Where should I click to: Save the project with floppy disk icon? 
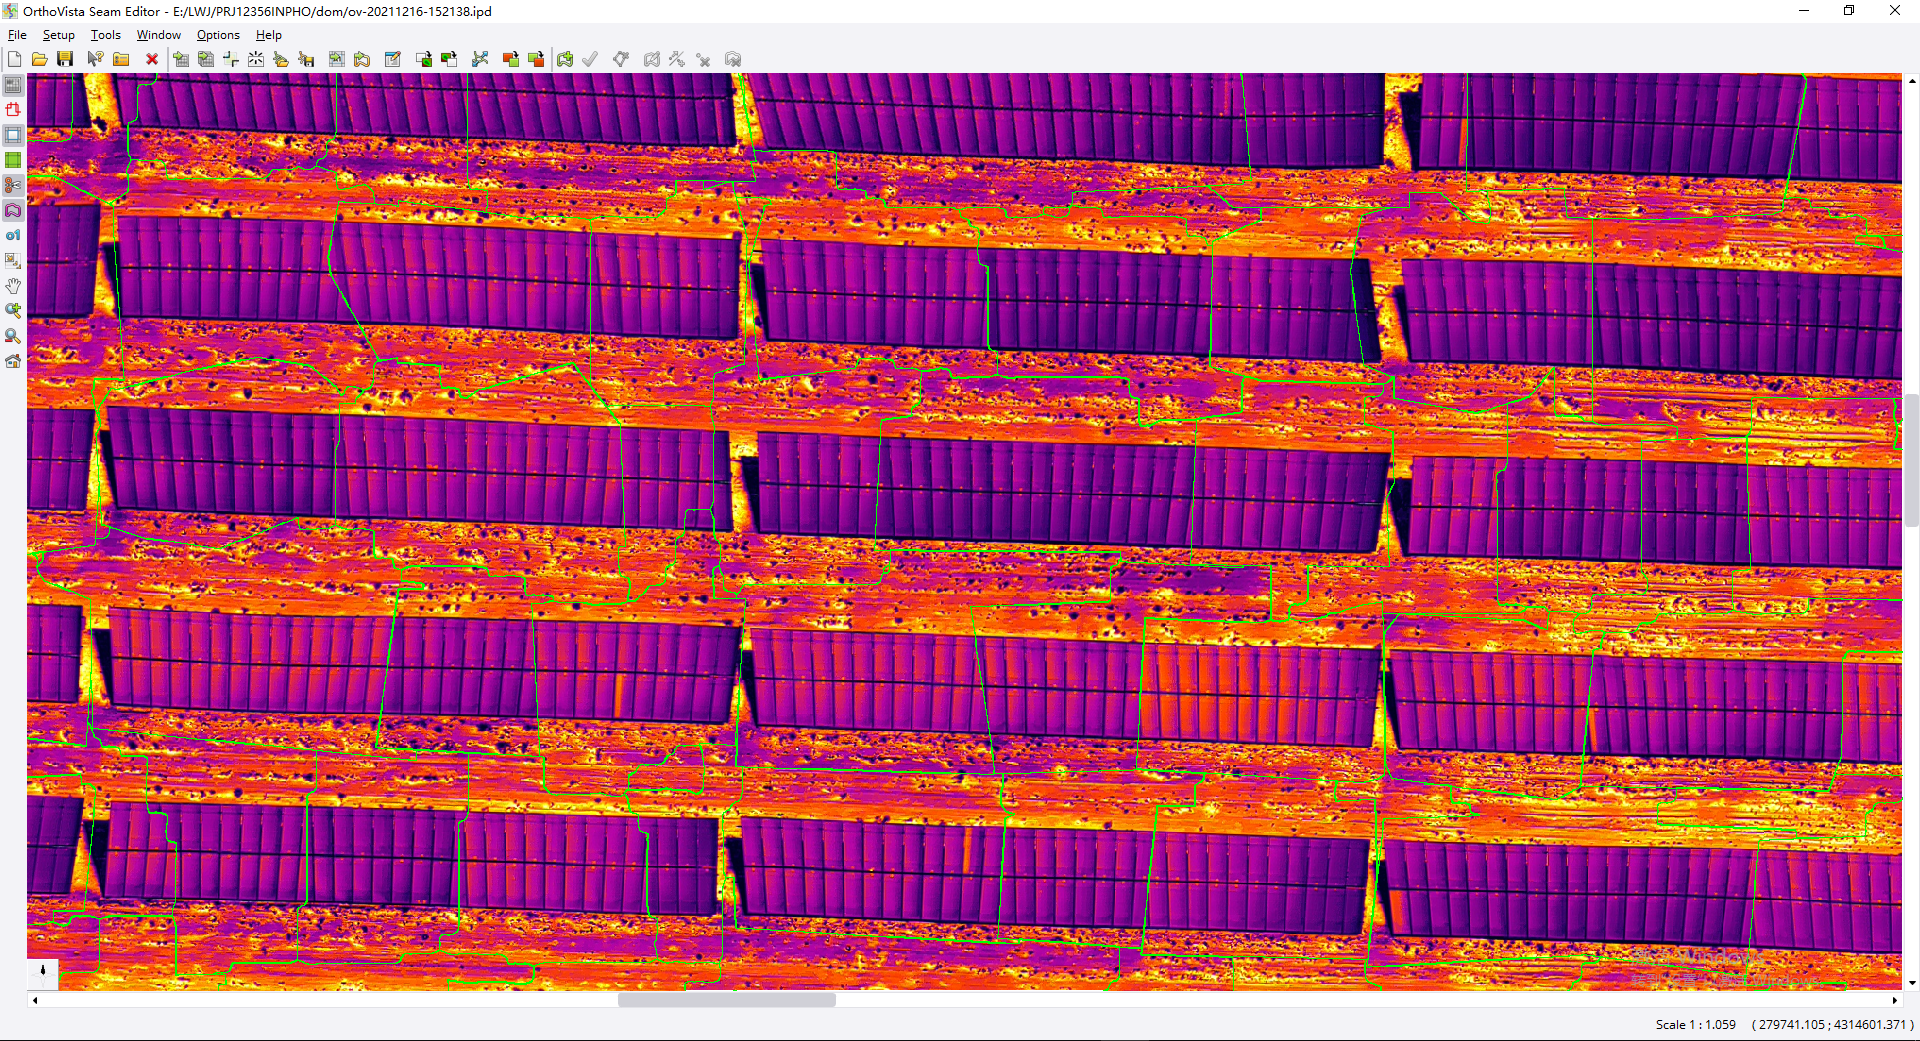tap(65, 60)
